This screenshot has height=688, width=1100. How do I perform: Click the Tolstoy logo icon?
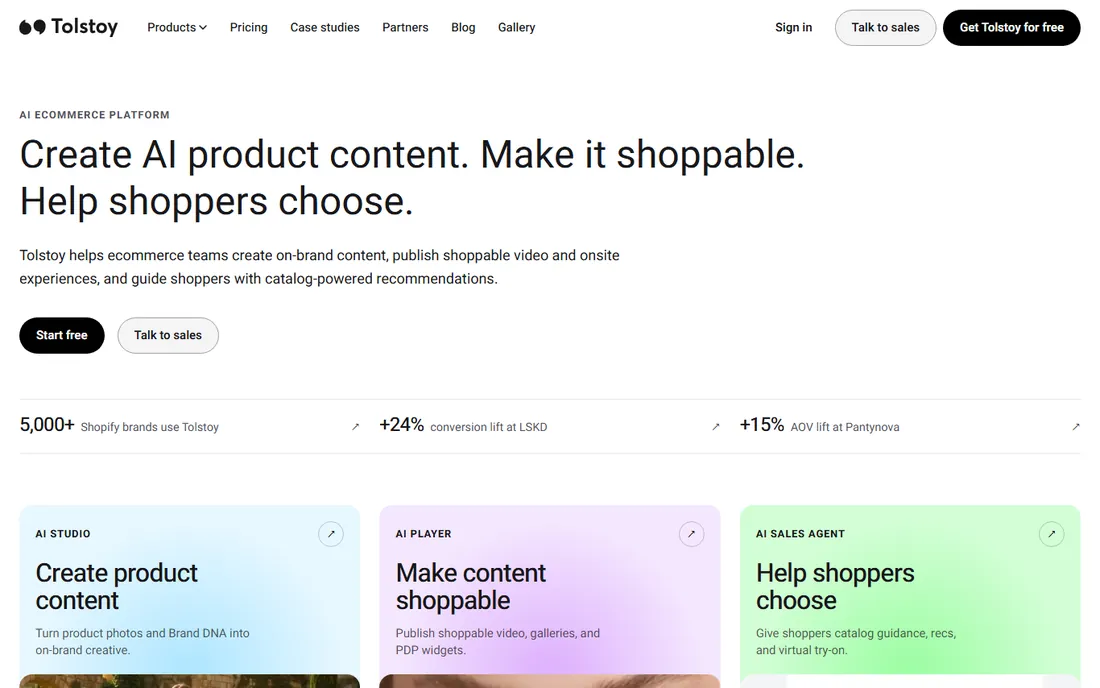tap(32, 27)
